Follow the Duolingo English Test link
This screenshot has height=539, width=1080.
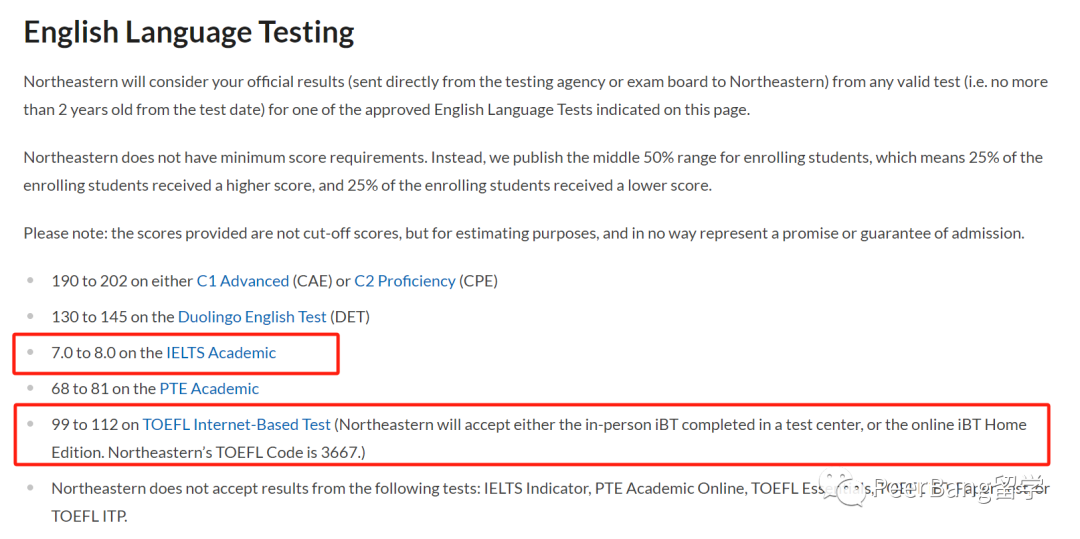pos(252,317)
